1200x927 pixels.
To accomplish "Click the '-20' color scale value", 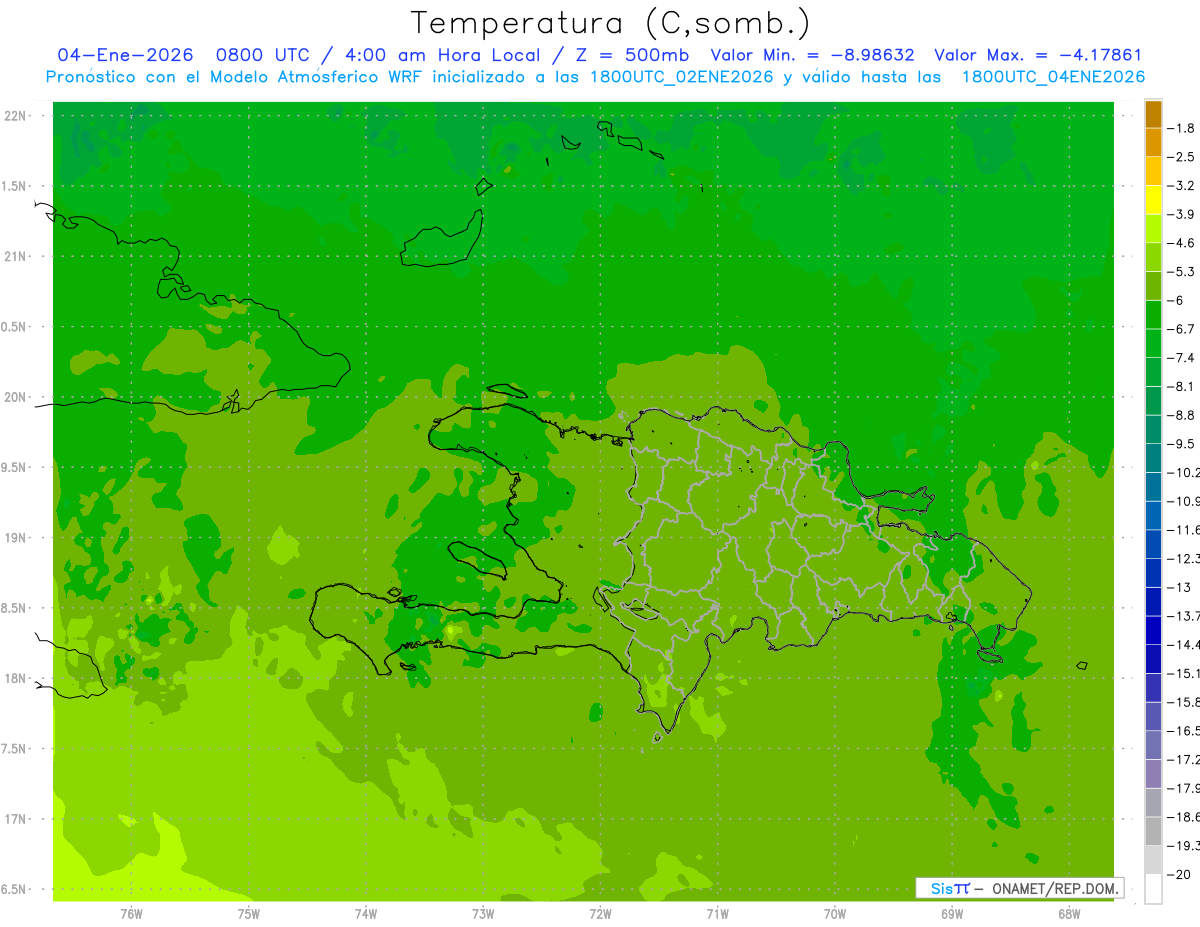I will [x=1177, y=874].
